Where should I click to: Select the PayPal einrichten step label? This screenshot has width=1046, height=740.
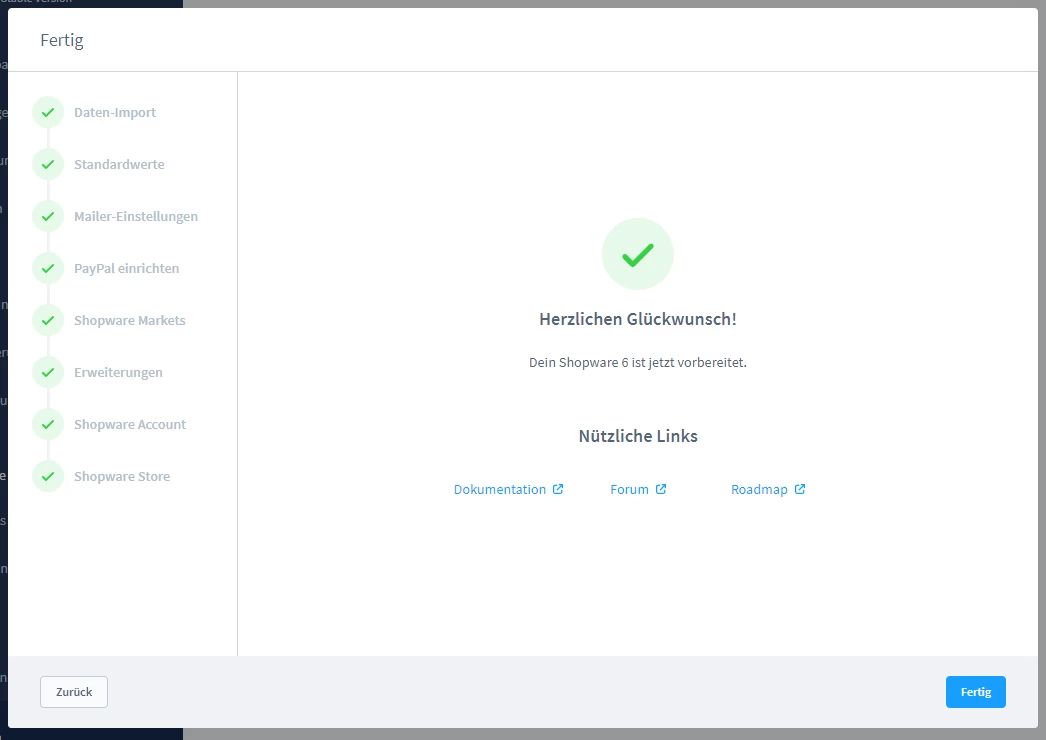pyautogui.click(x=126, y=268)
